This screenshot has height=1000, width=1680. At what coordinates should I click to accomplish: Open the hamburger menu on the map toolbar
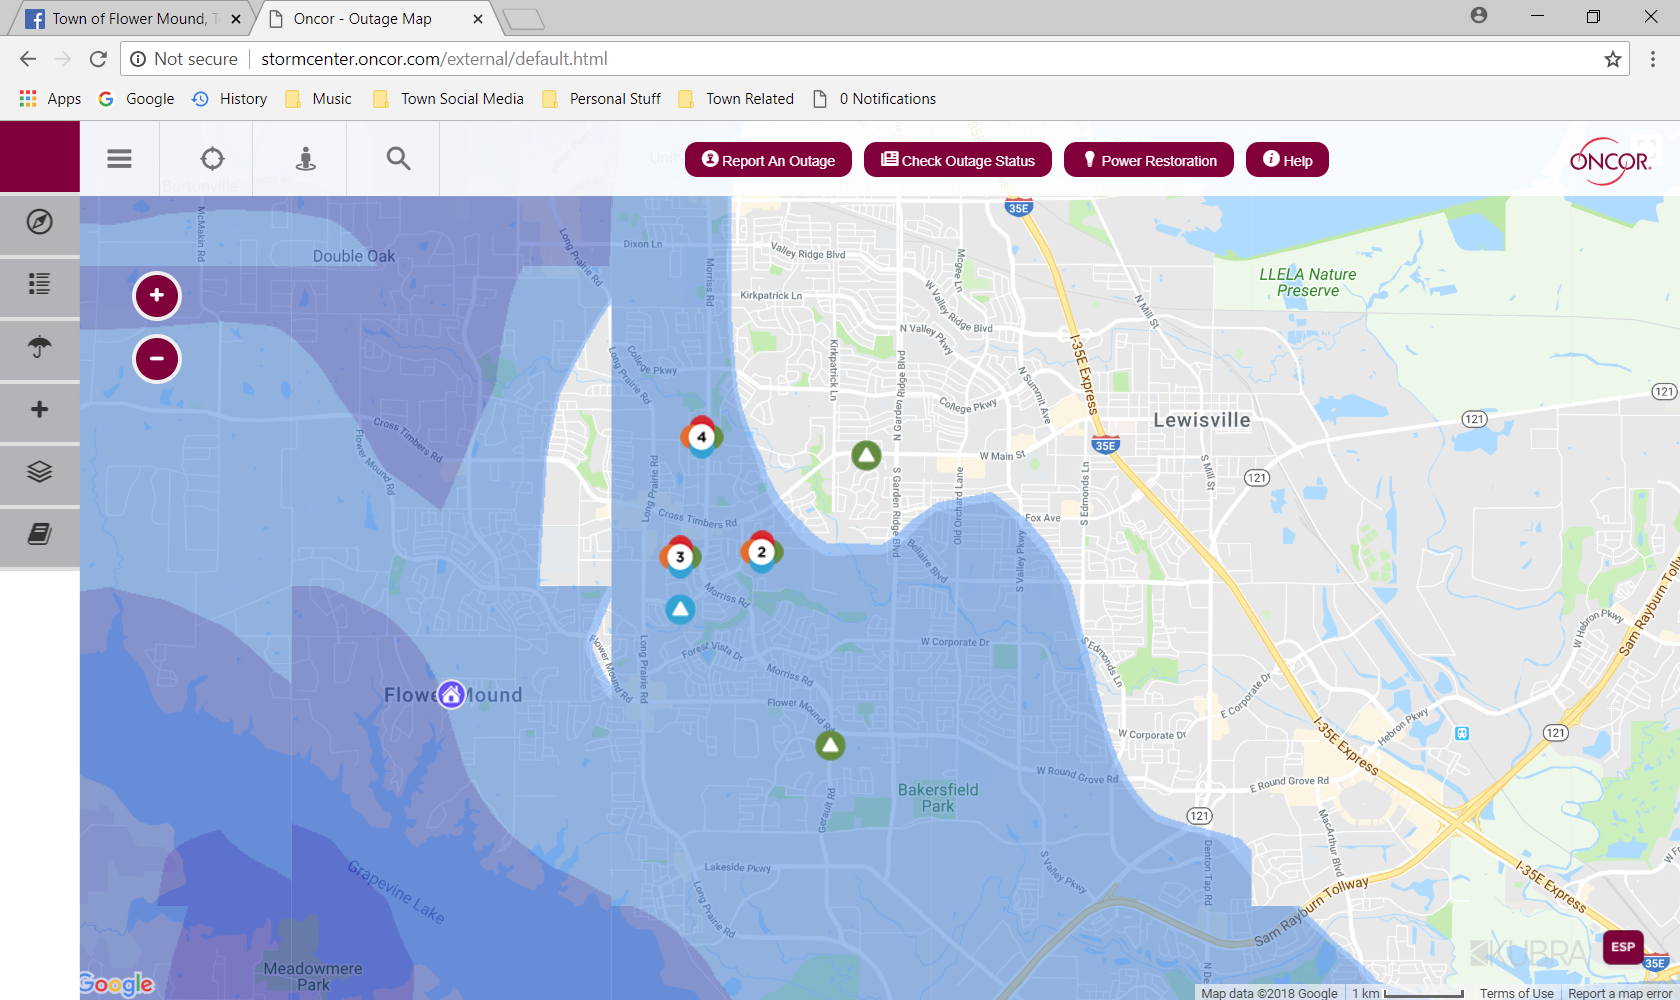click(x=119, y=159)
